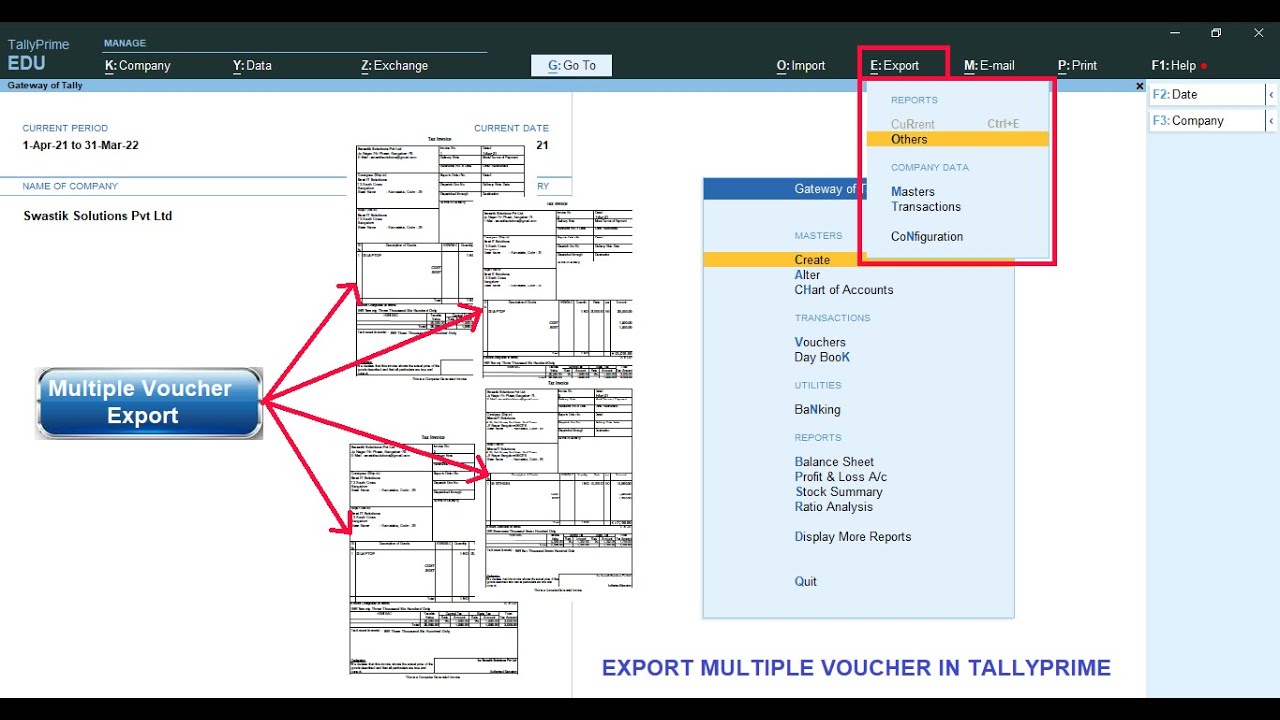Screen dimensions: 1280x720
Task: Select company Swastik Solutions Pvt Ltd
Action: (x=98, y=216)
